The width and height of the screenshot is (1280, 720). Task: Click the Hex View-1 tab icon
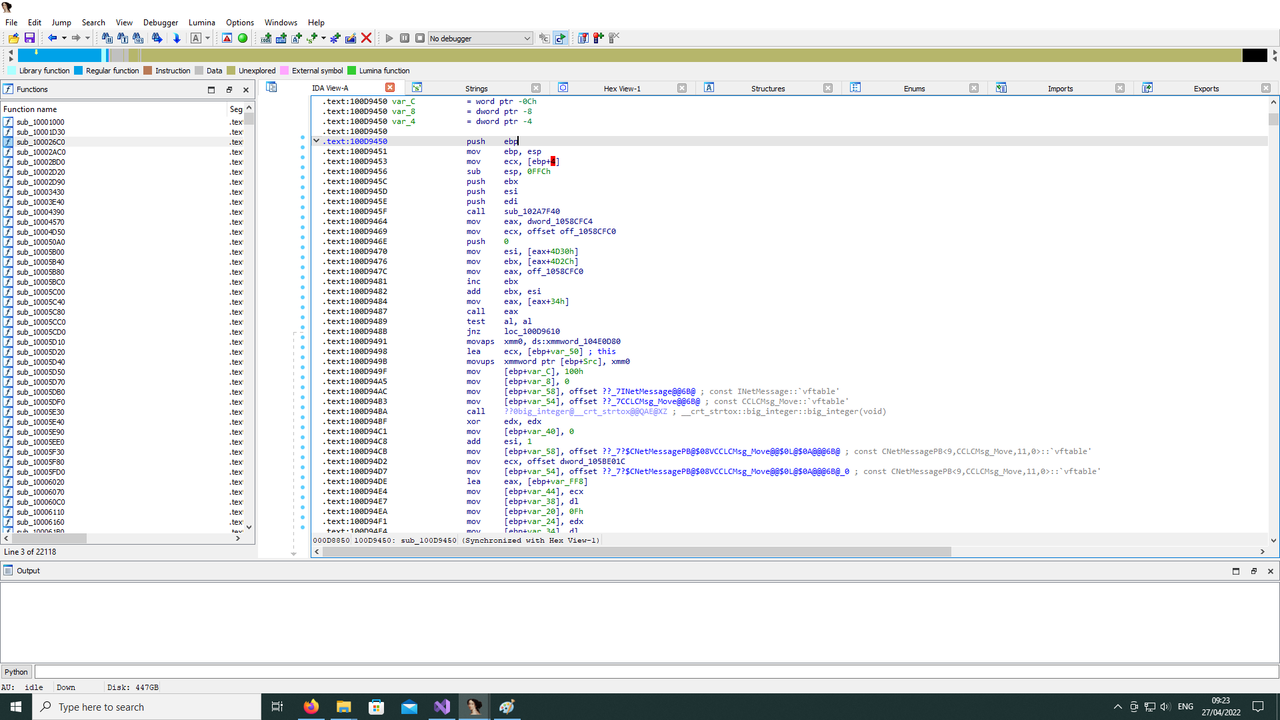click(x=562, y=87)
